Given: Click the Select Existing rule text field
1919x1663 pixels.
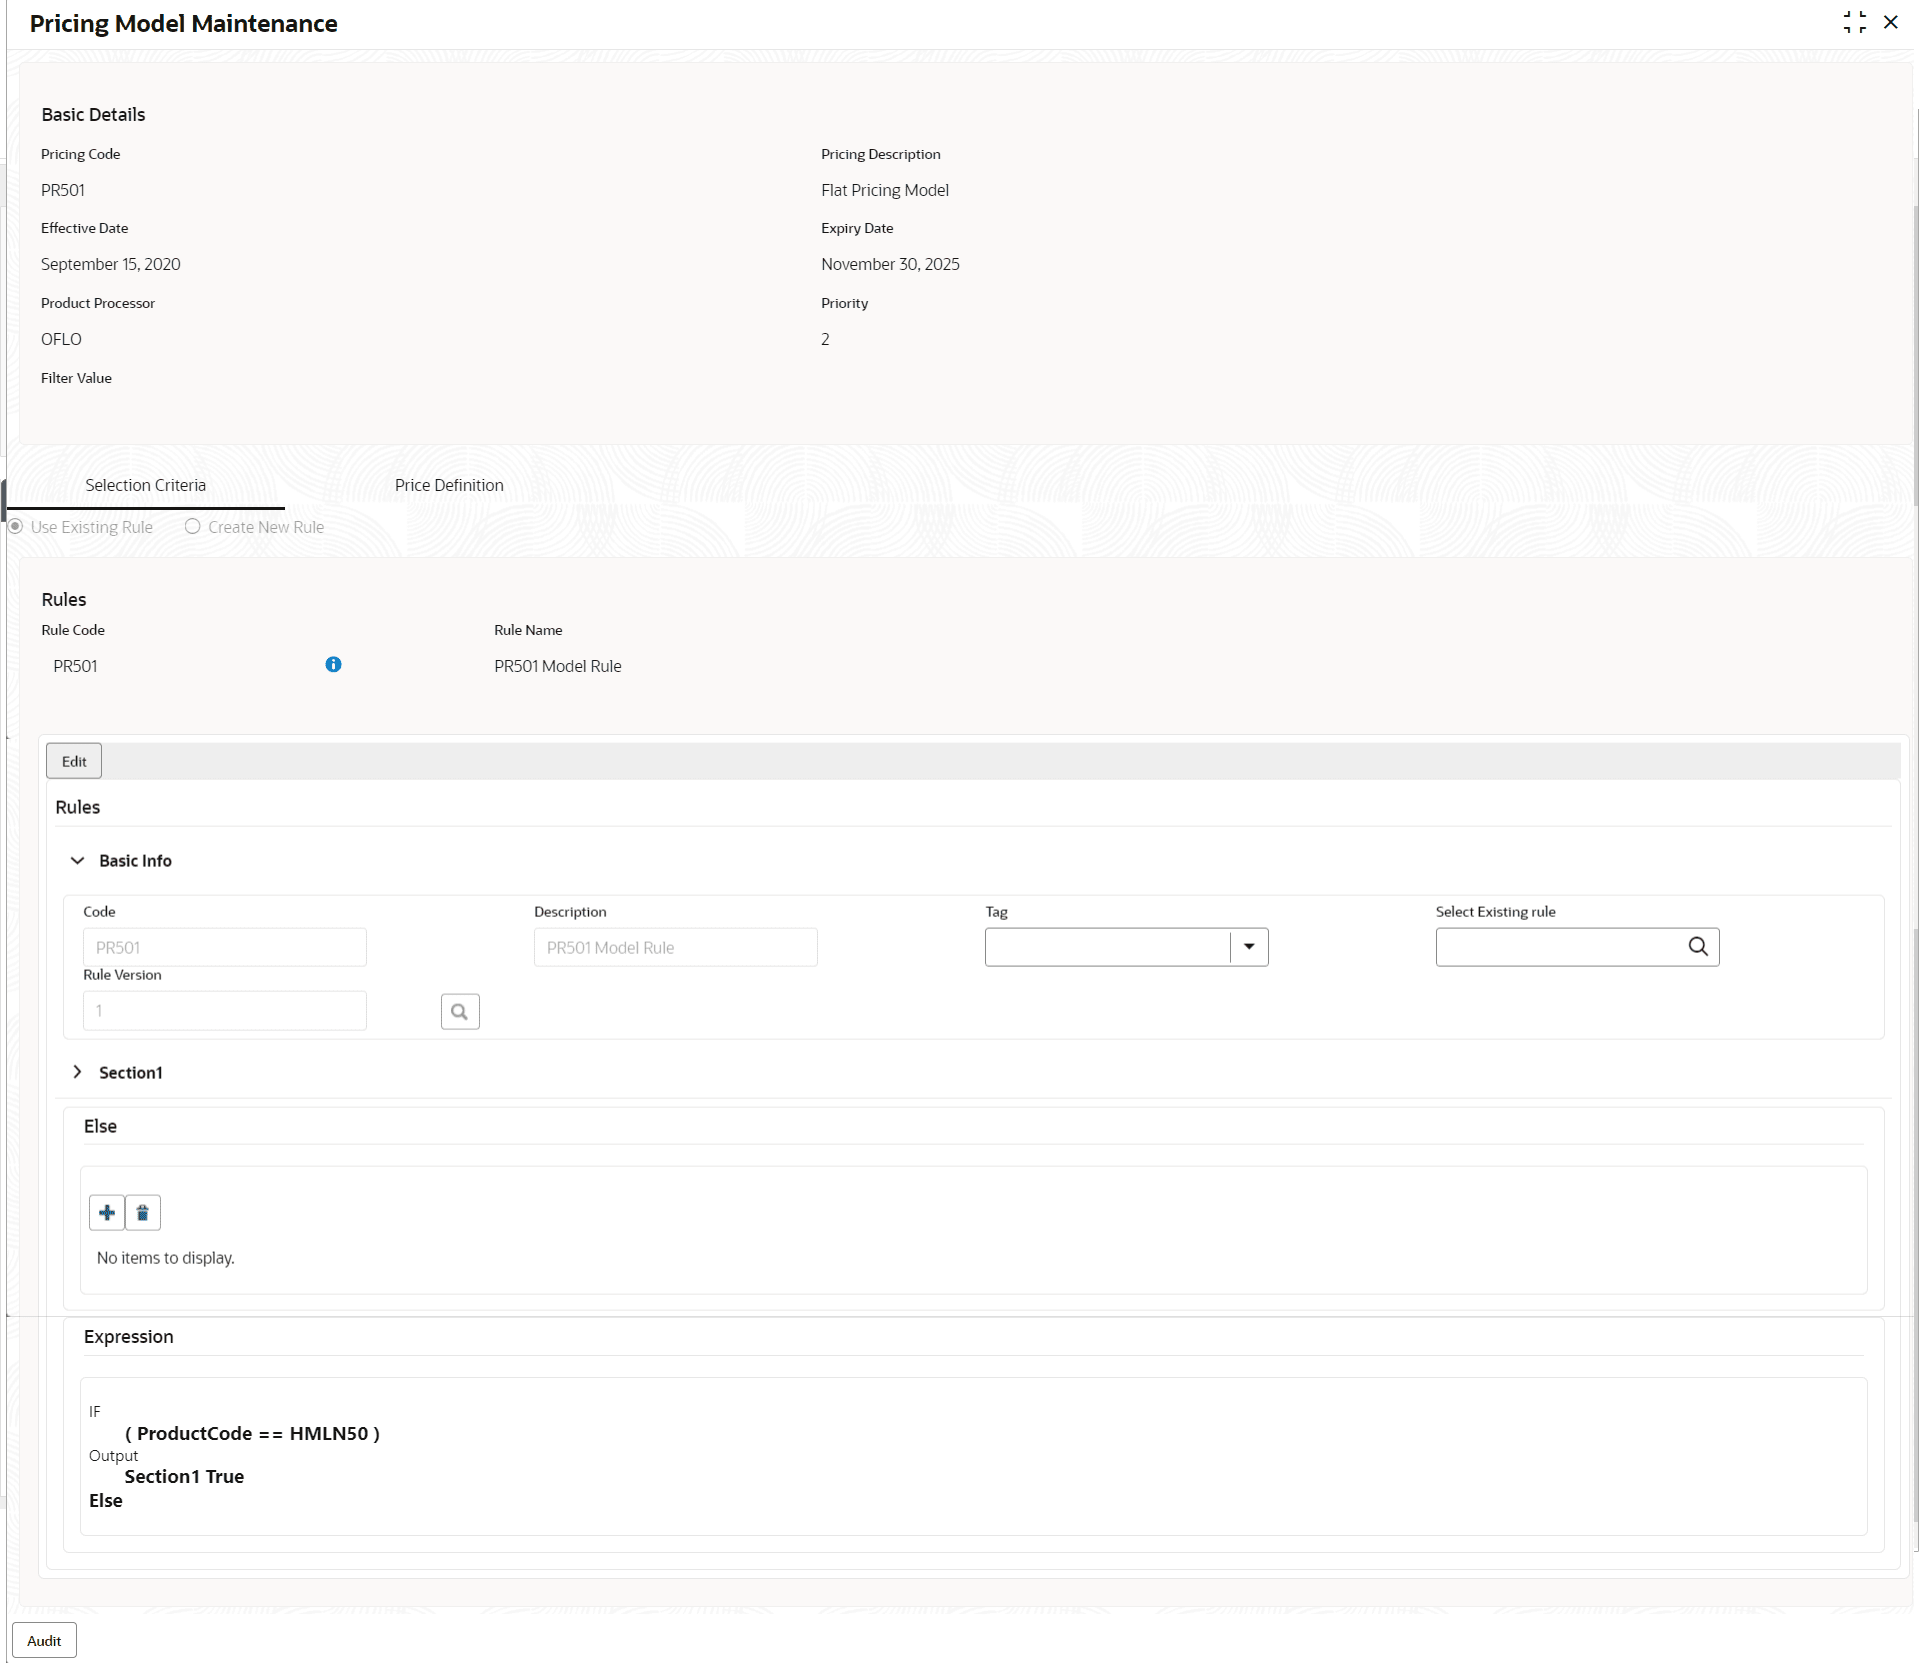Looking at the screenshot, I should point(1559,946).
